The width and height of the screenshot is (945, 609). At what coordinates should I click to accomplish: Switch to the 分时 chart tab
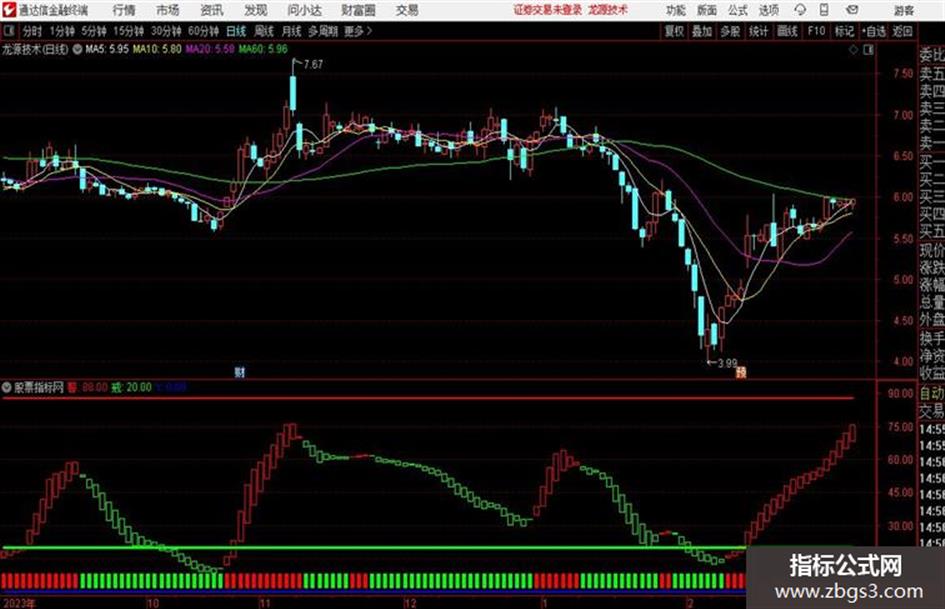tap(32, 31)
